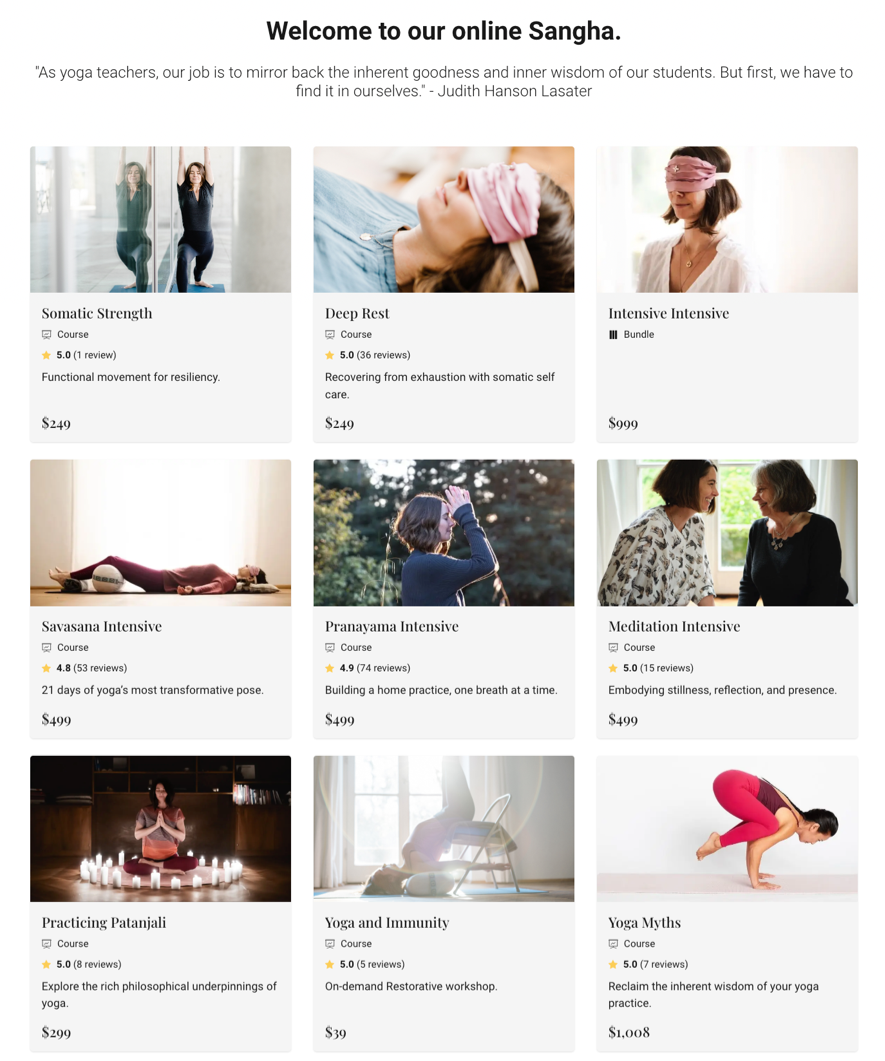The width and height of the screenshot is (885, 1061).
Task: Click the course icon under Meditation Intensive
Action: pyautogui.click(x=613, y=648)
